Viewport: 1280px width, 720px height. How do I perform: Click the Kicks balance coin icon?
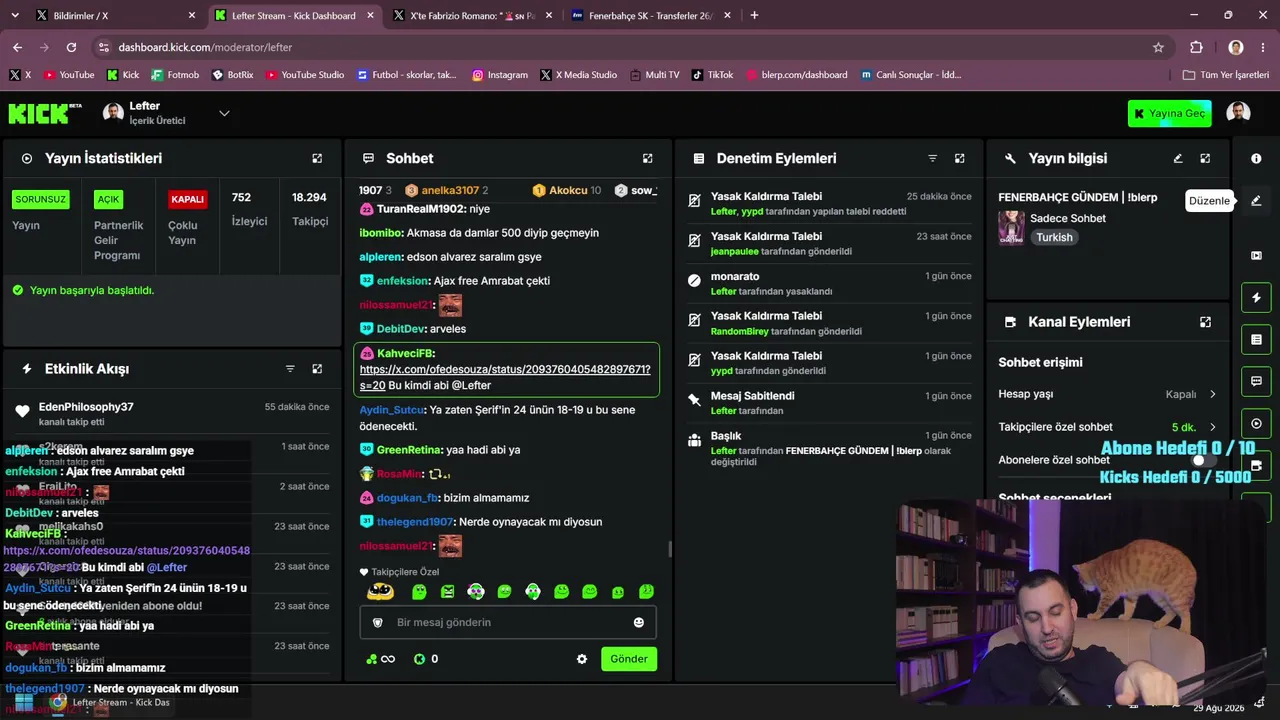tap(419, 659)
